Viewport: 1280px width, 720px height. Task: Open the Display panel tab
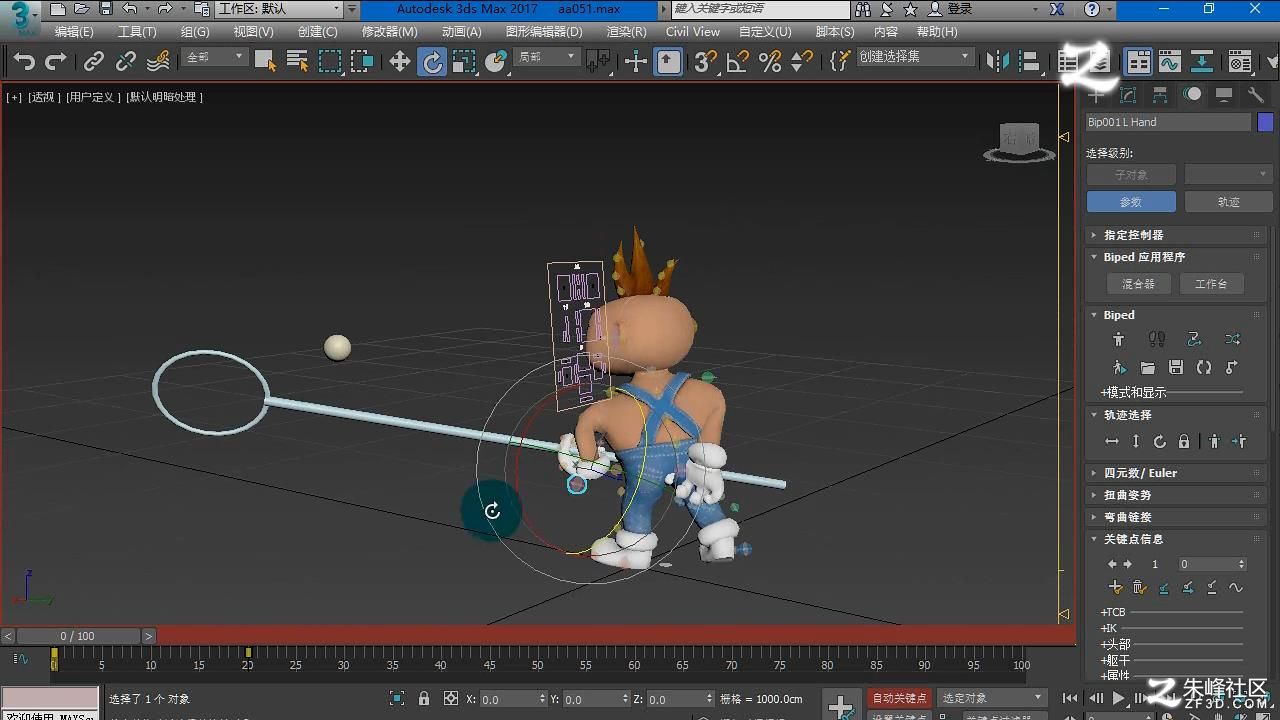(1224, 95)
